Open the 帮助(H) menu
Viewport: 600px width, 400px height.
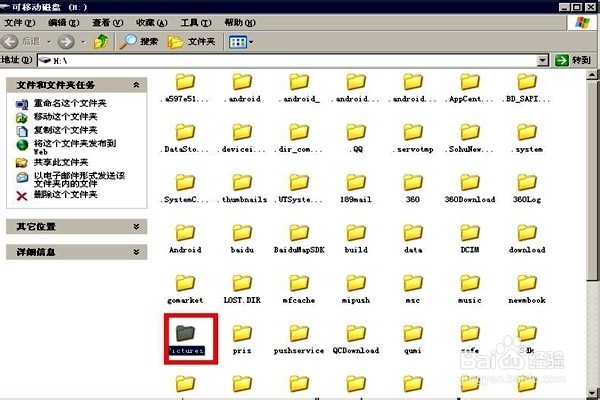click(x=240, y=23)
